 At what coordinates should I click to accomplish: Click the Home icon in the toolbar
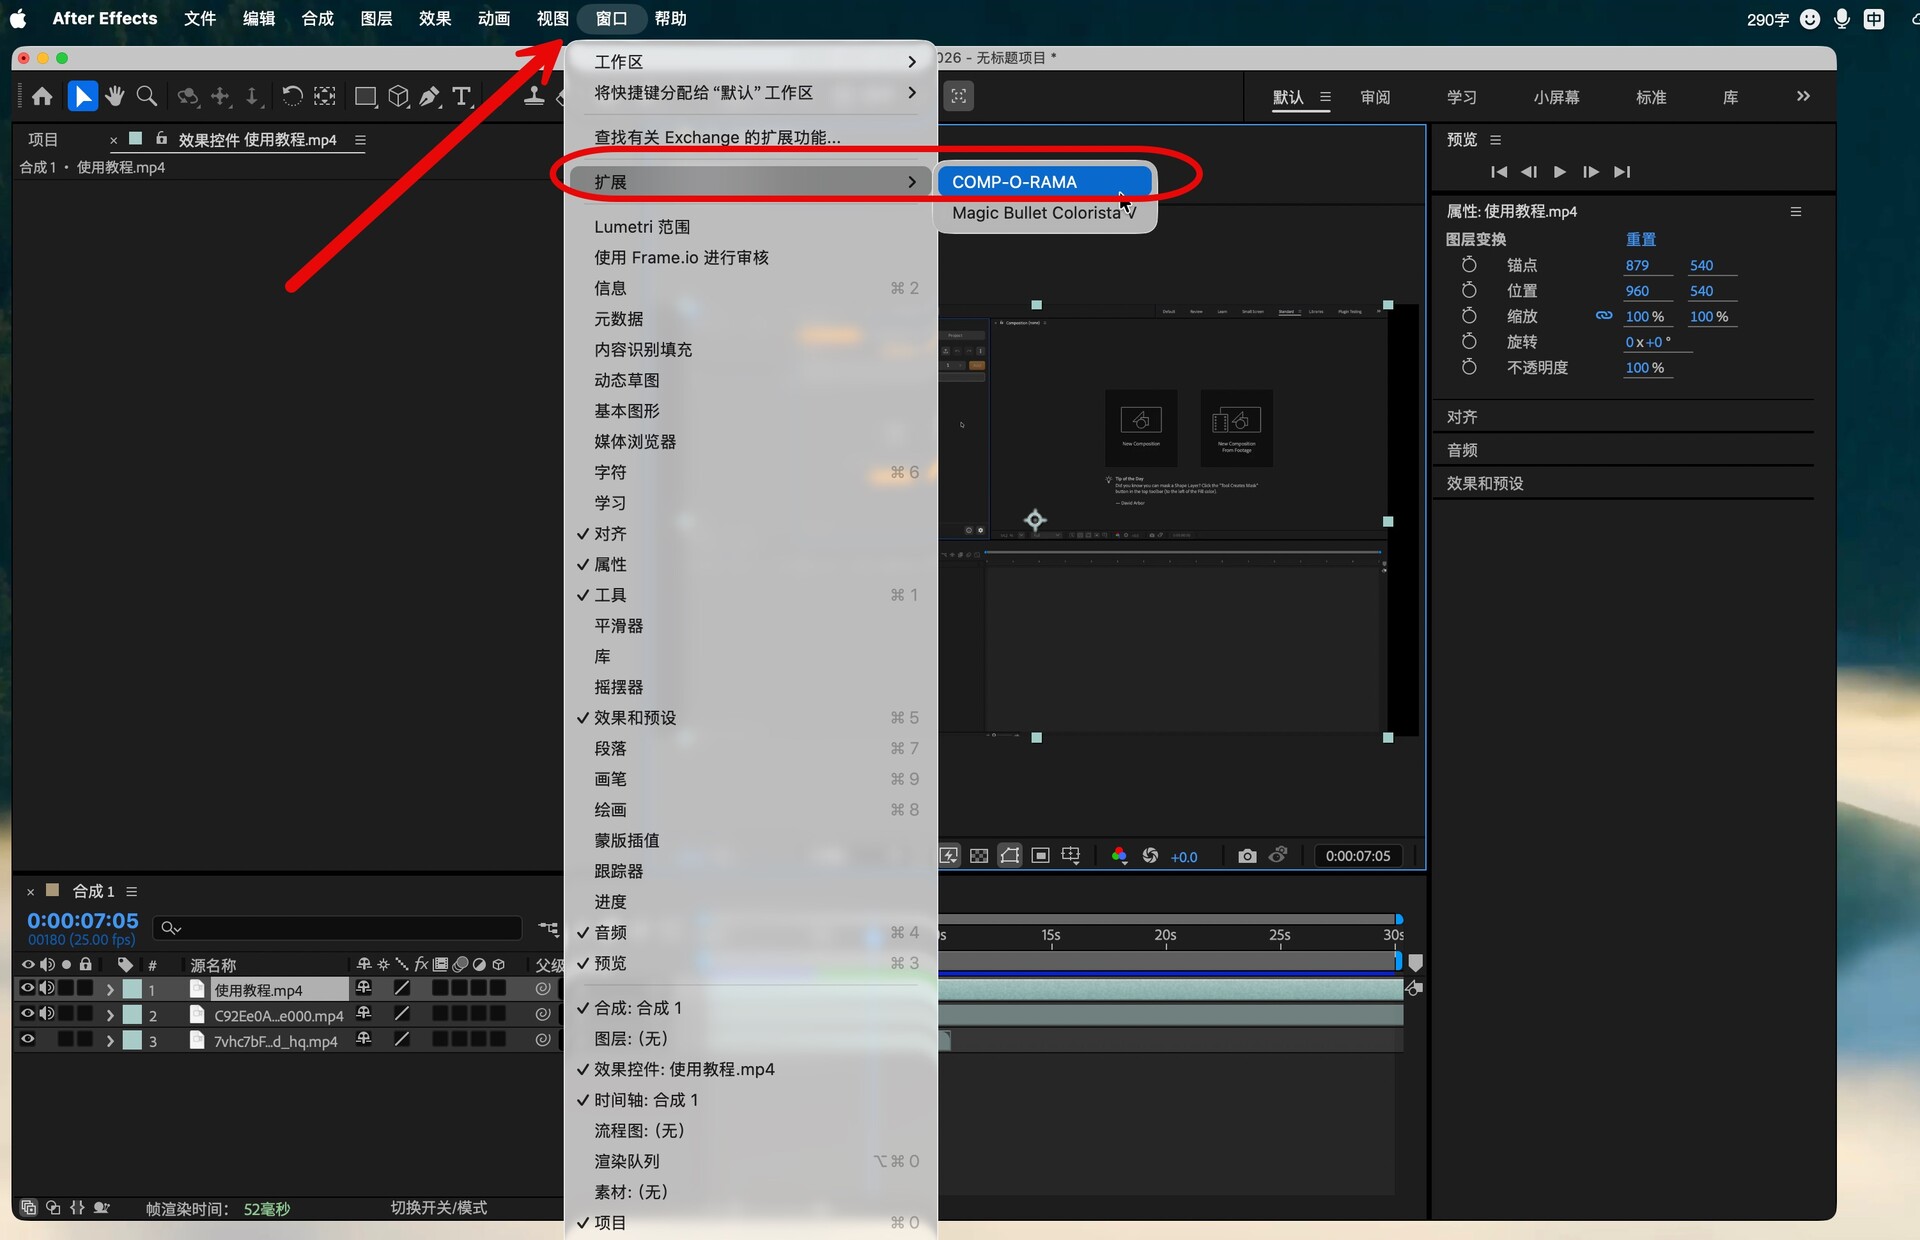42,96
